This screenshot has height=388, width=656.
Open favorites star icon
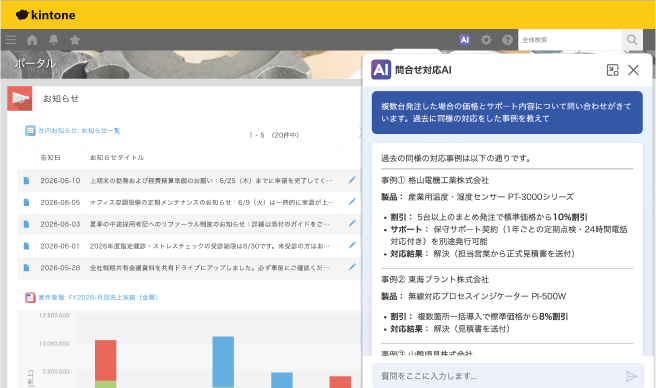click(75, 40)
